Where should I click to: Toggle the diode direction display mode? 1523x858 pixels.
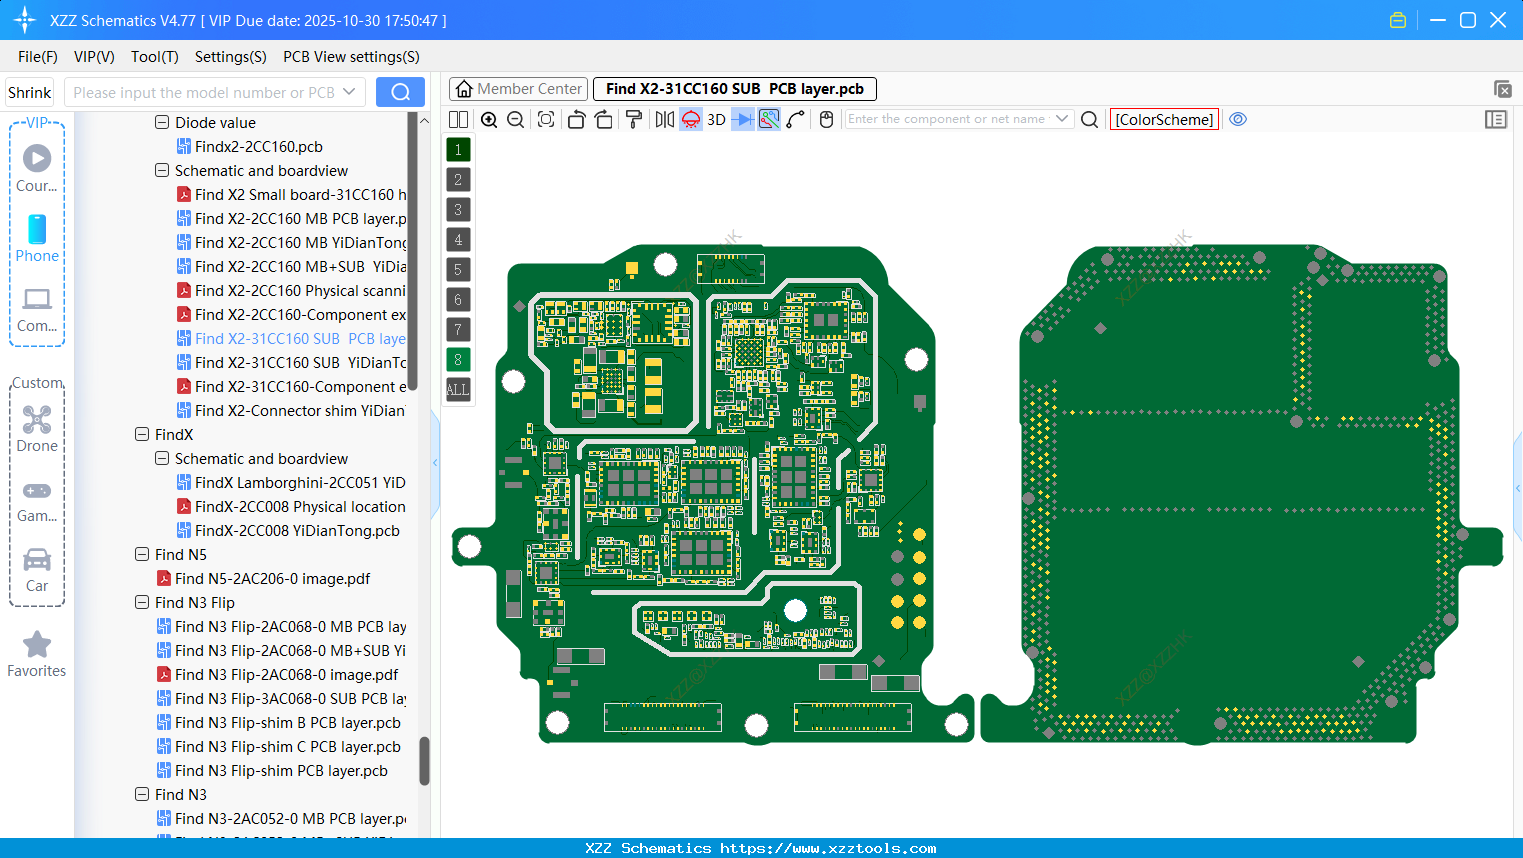[742, 119]
